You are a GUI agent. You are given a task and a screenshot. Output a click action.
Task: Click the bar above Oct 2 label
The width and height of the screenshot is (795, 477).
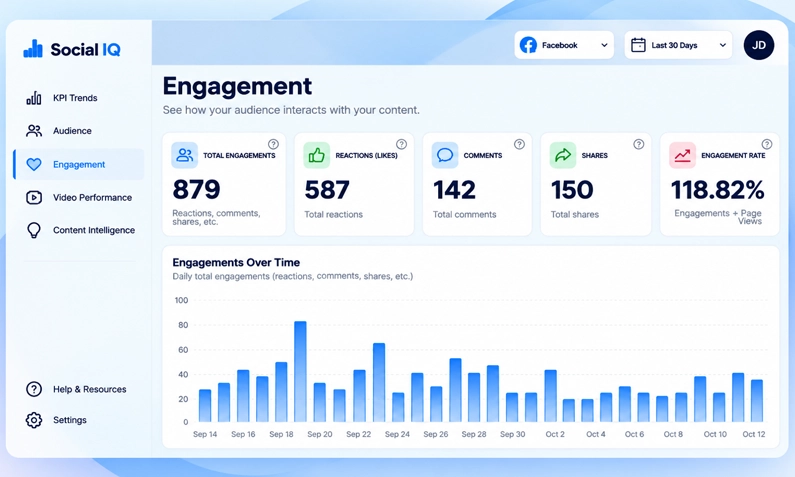(x=551, y=395)
